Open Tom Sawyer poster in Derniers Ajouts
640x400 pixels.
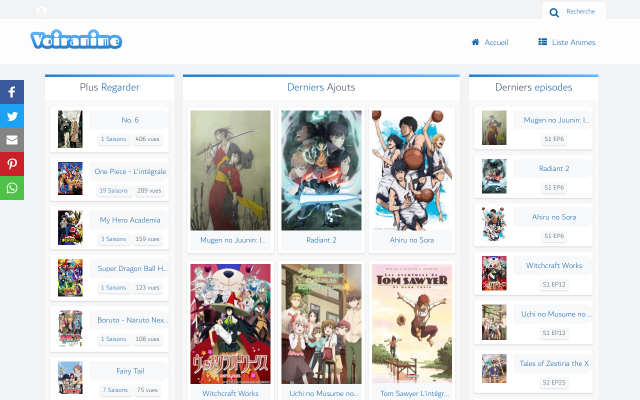click(412, 324)
